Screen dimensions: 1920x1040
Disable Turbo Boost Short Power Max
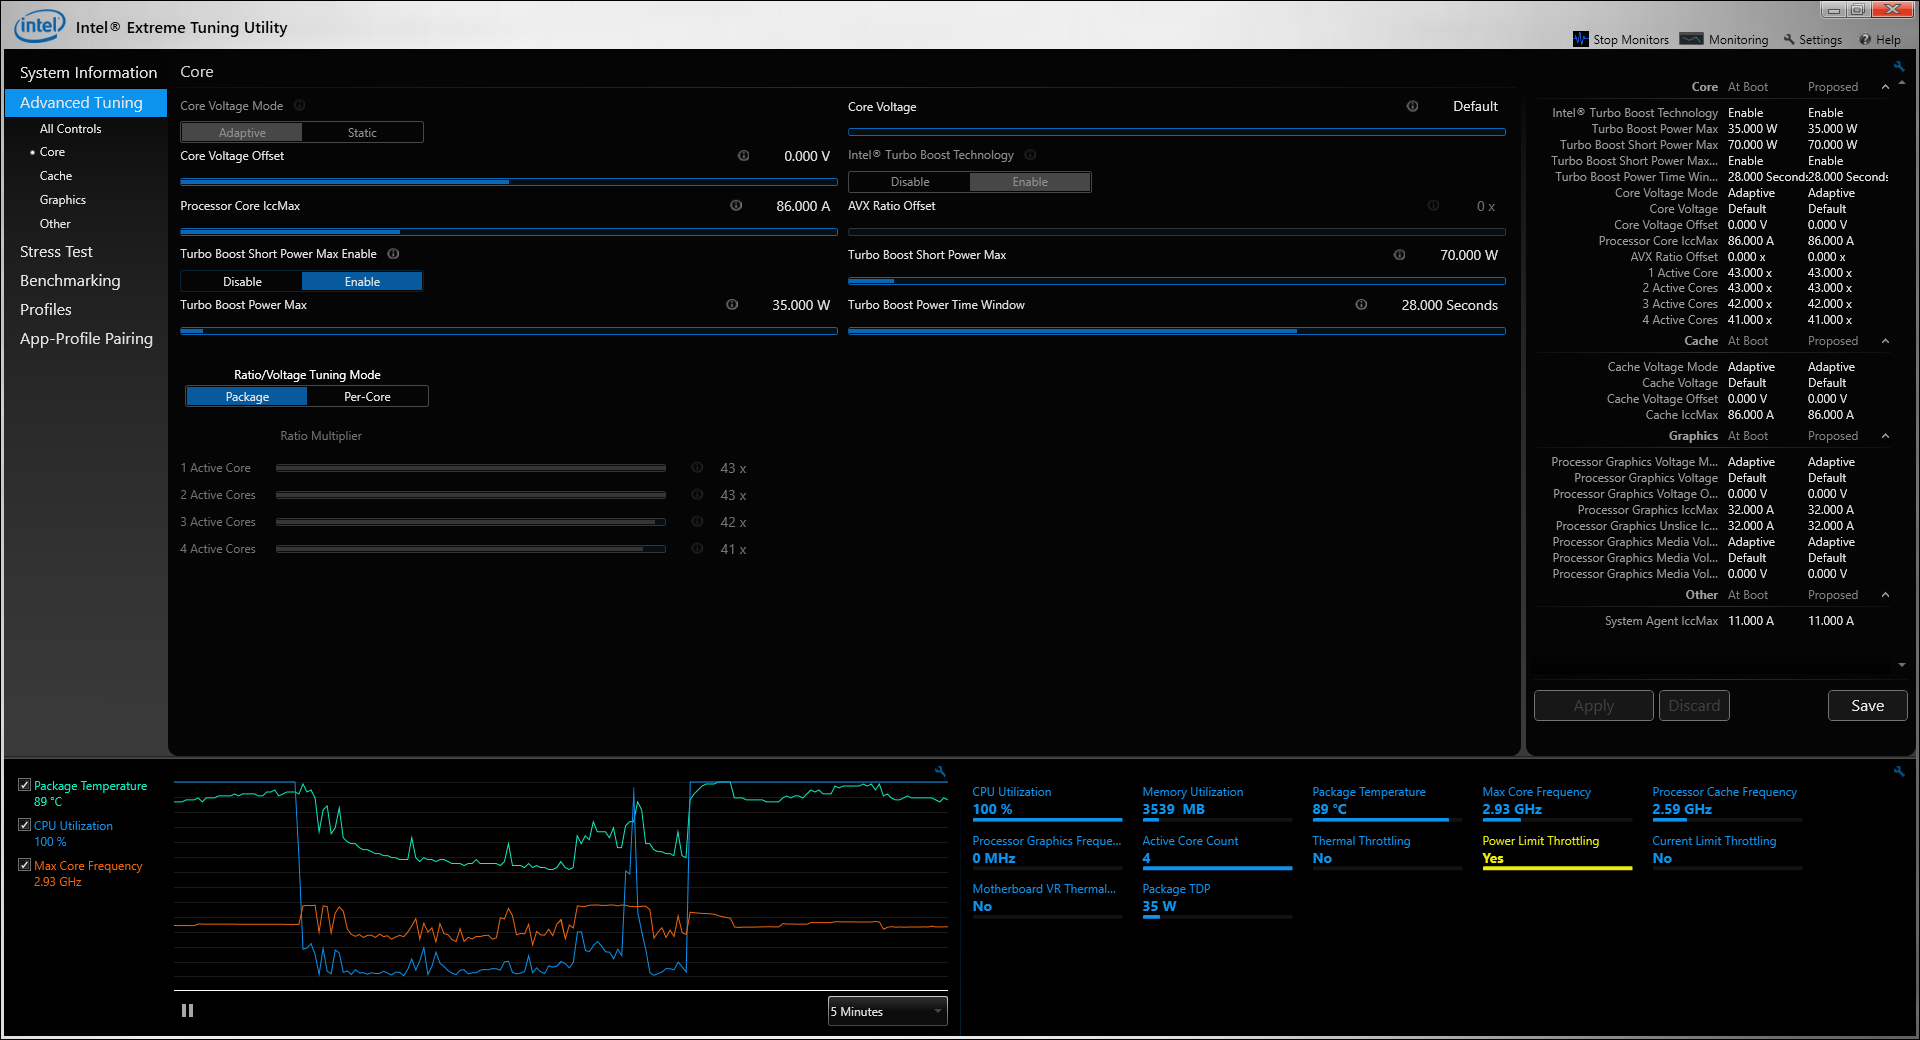tap(242, 281)
